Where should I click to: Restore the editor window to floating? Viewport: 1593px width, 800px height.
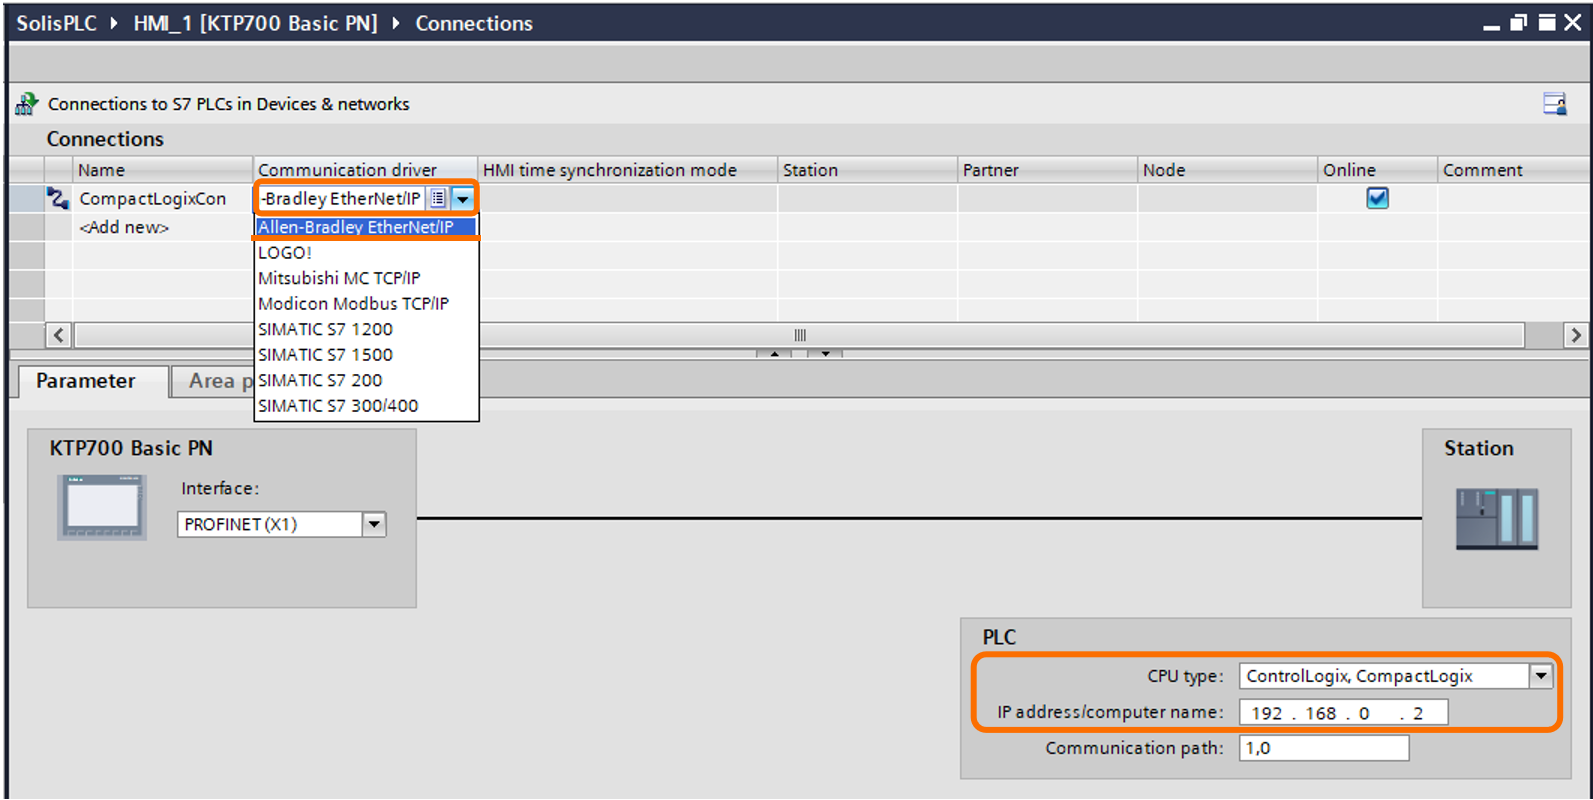point(1518,23)
